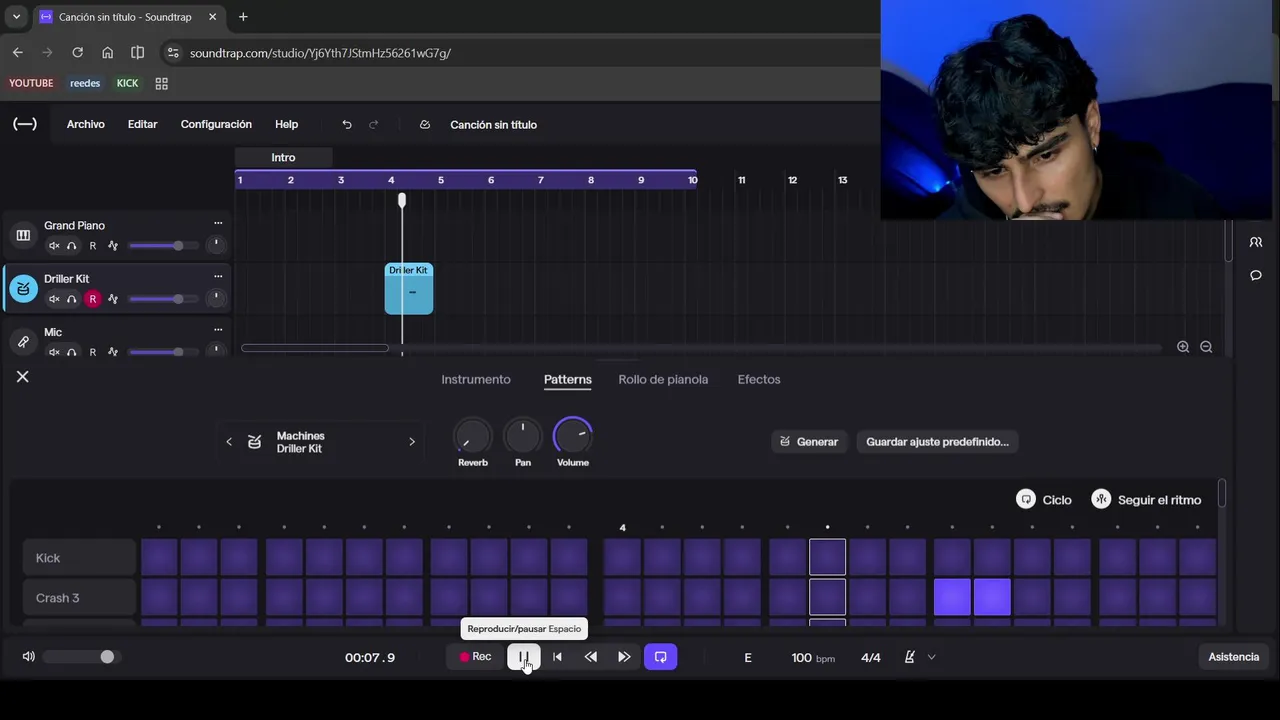The height and width of the screenshot is (720, 1280).
Task: Start recording with the Rec button
Action: pyautogui.click(x=475, y=657)
